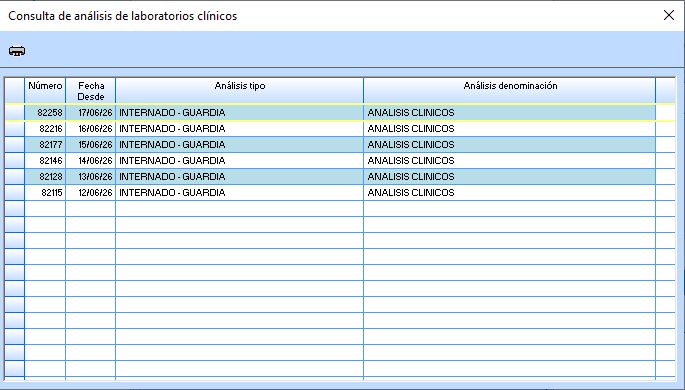Click ANALISIS CLINICOS in row 82258
The height and width of the screenshot is (390, 685).
coord(411,113)
